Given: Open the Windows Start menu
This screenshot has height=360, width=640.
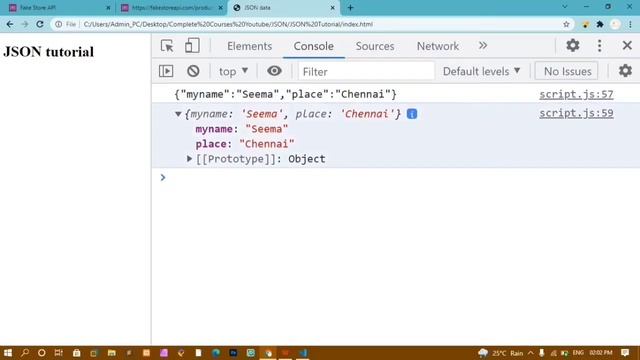Looking at the screenshot, I should 8,353.
